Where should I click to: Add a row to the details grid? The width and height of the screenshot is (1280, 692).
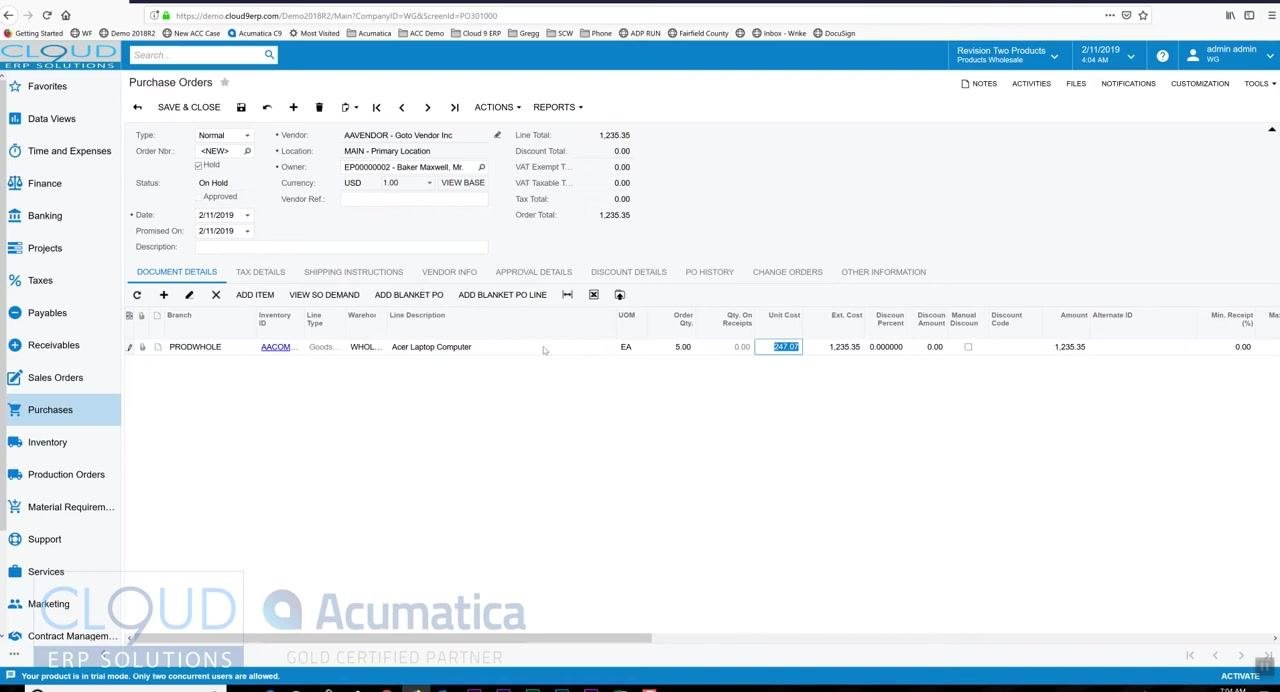coord(163,295)
